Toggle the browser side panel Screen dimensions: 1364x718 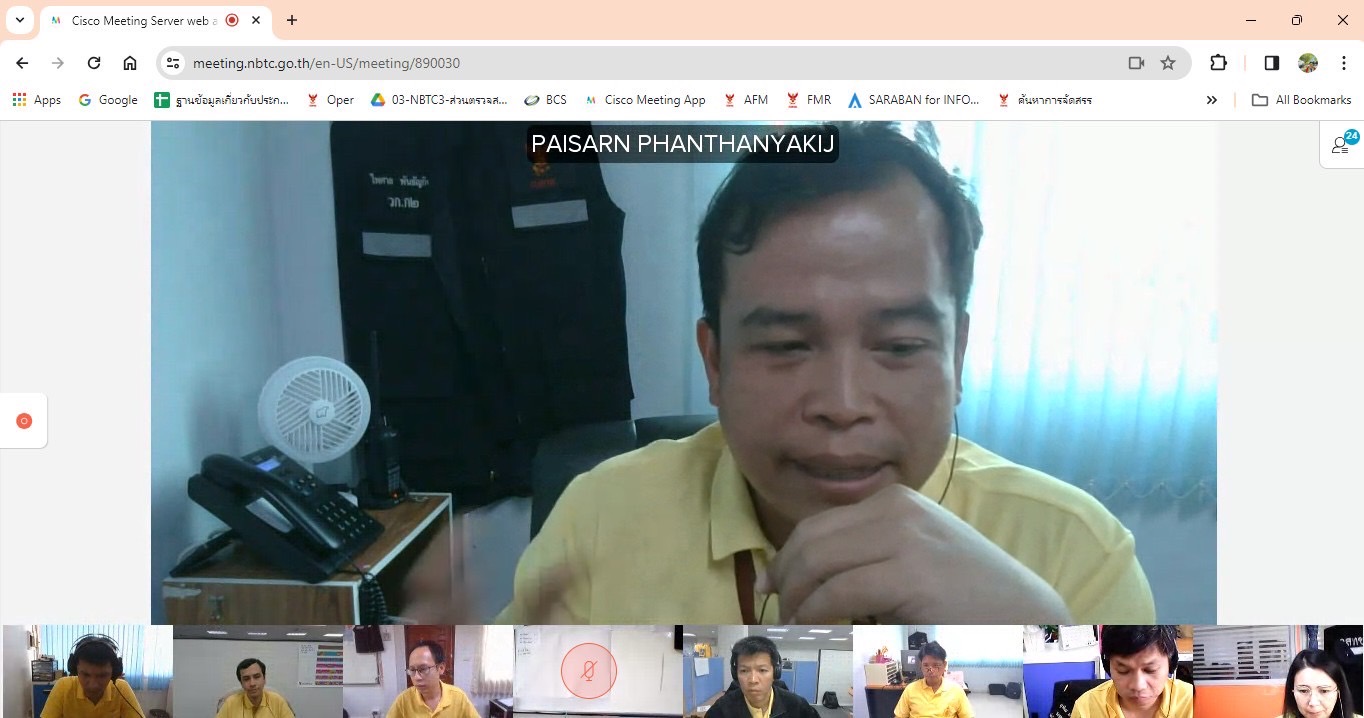tap(1272, 63)
